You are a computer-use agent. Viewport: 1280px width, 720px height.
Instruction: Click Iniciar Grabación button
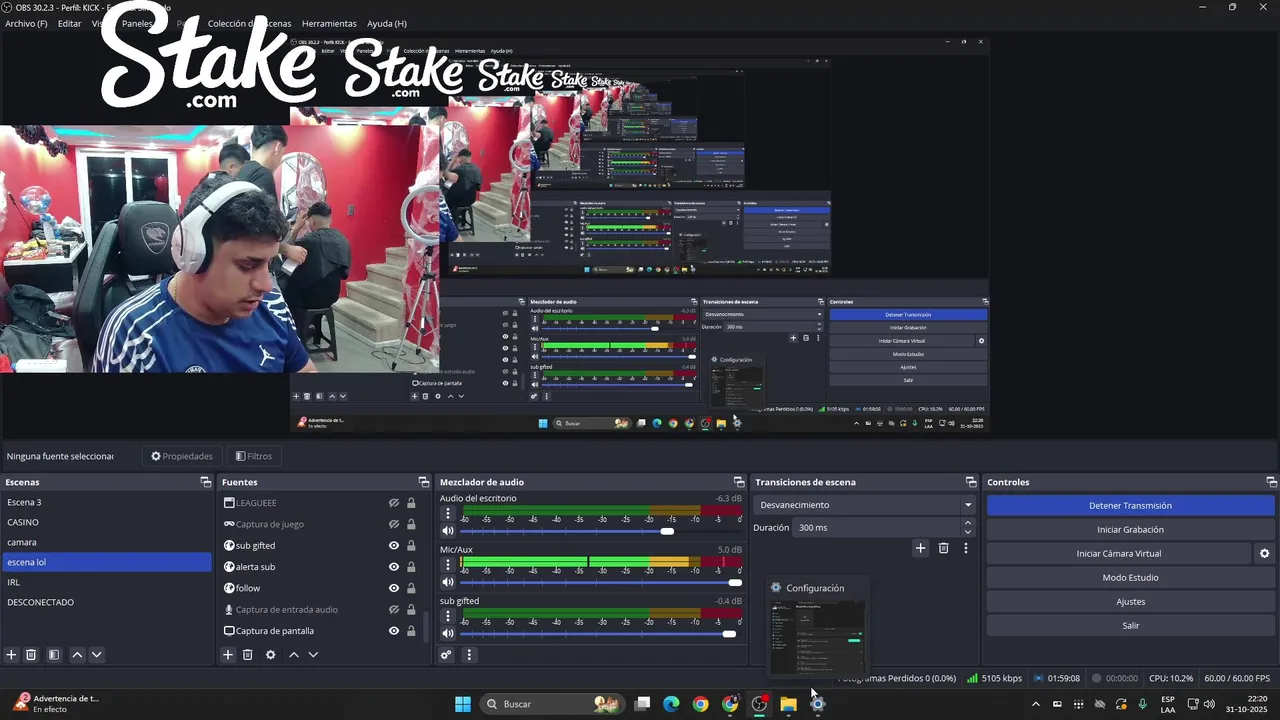[x=1130, y=530]
